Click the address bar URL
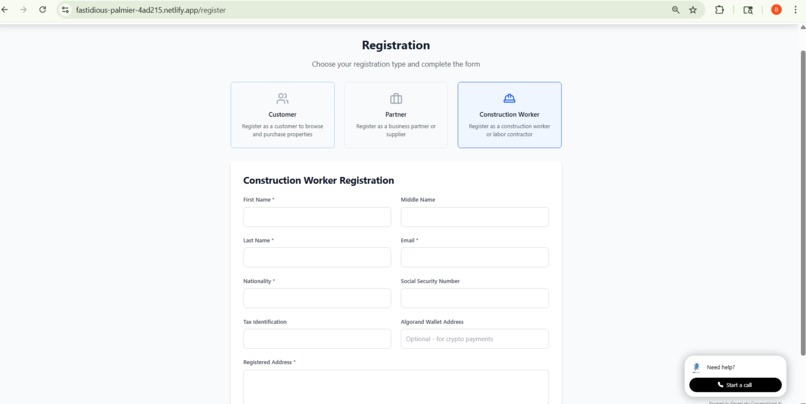This screenshot has width=806, height=404. [151, 10]
